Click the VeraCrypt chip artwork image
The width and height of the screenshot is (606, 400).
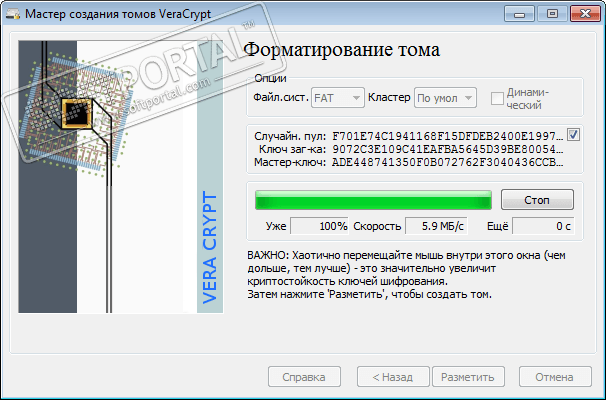(121, 177)
